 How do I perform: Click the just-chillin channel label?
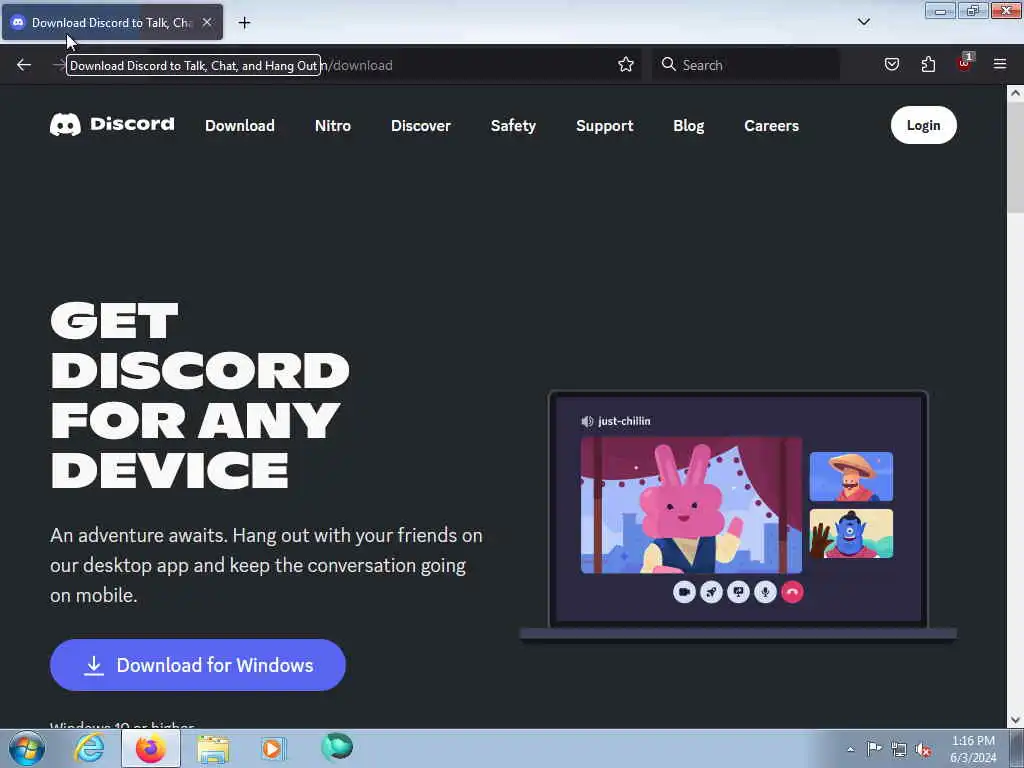point(624,421)
